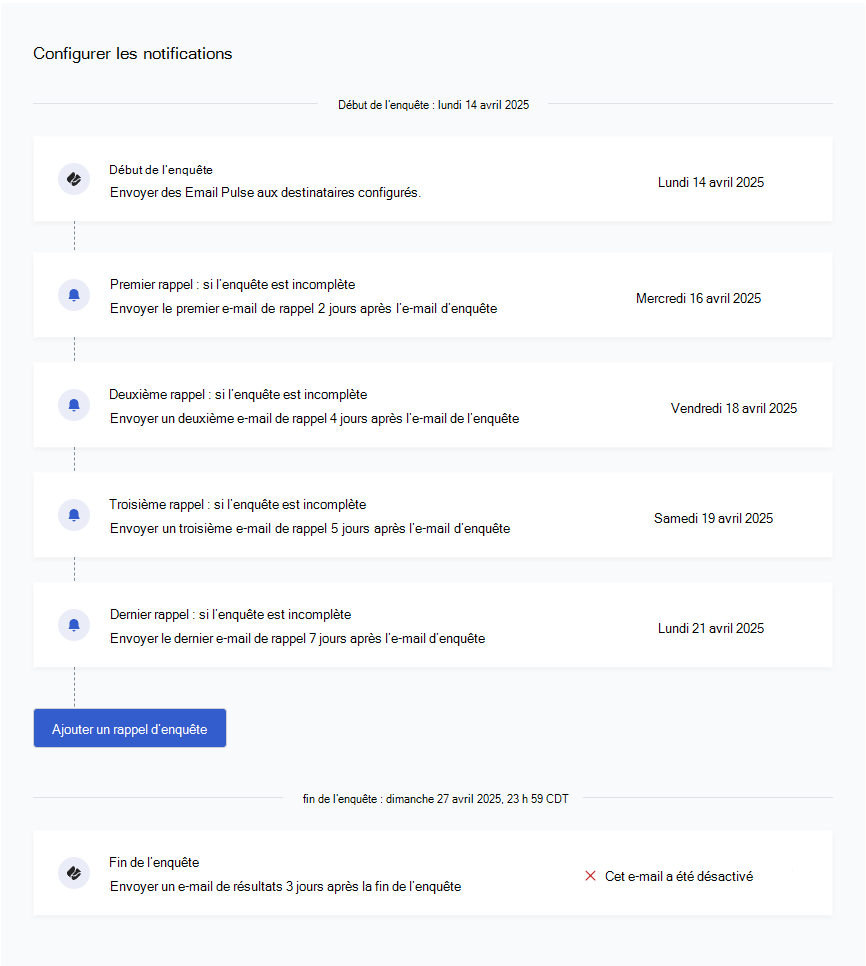The width and height of the screenshot is (866, 966).
Task: Select the dark circular icon on the first card
Action: point(73,178)
